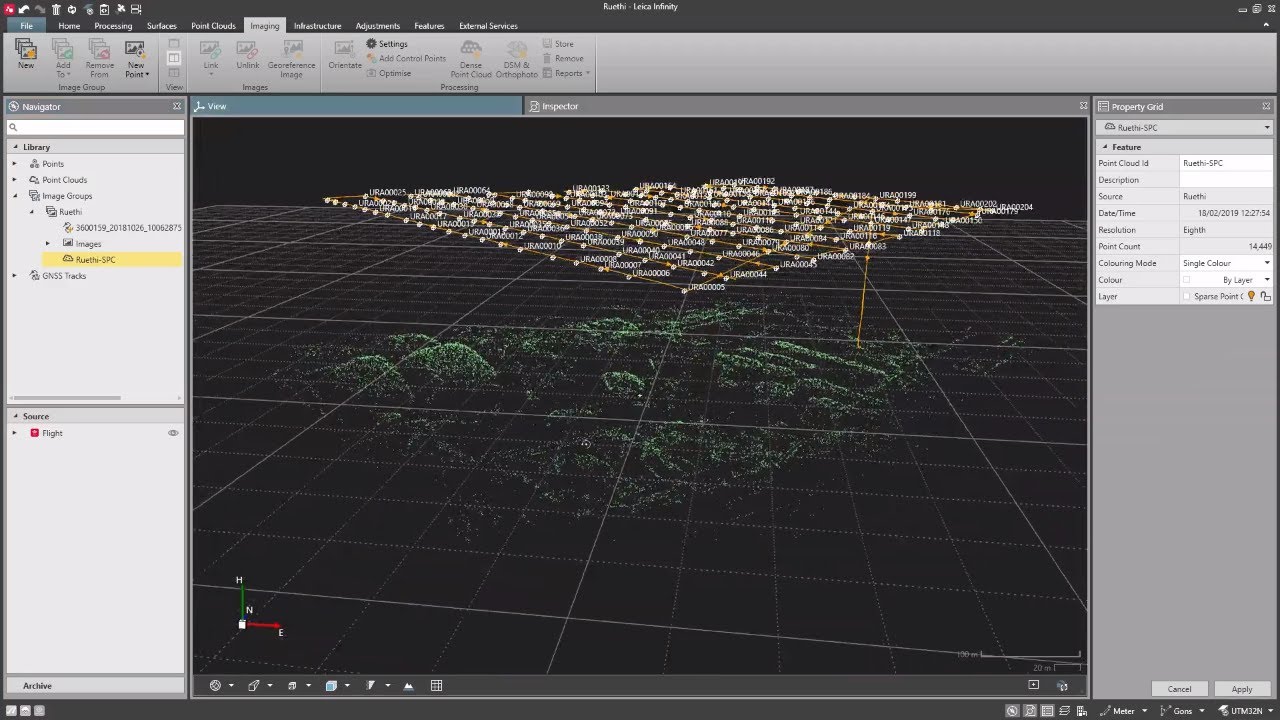Viewport: 1280px width, 720px height.
Task: Toggle visibility eye for Flight source
Action: [173, 433]
